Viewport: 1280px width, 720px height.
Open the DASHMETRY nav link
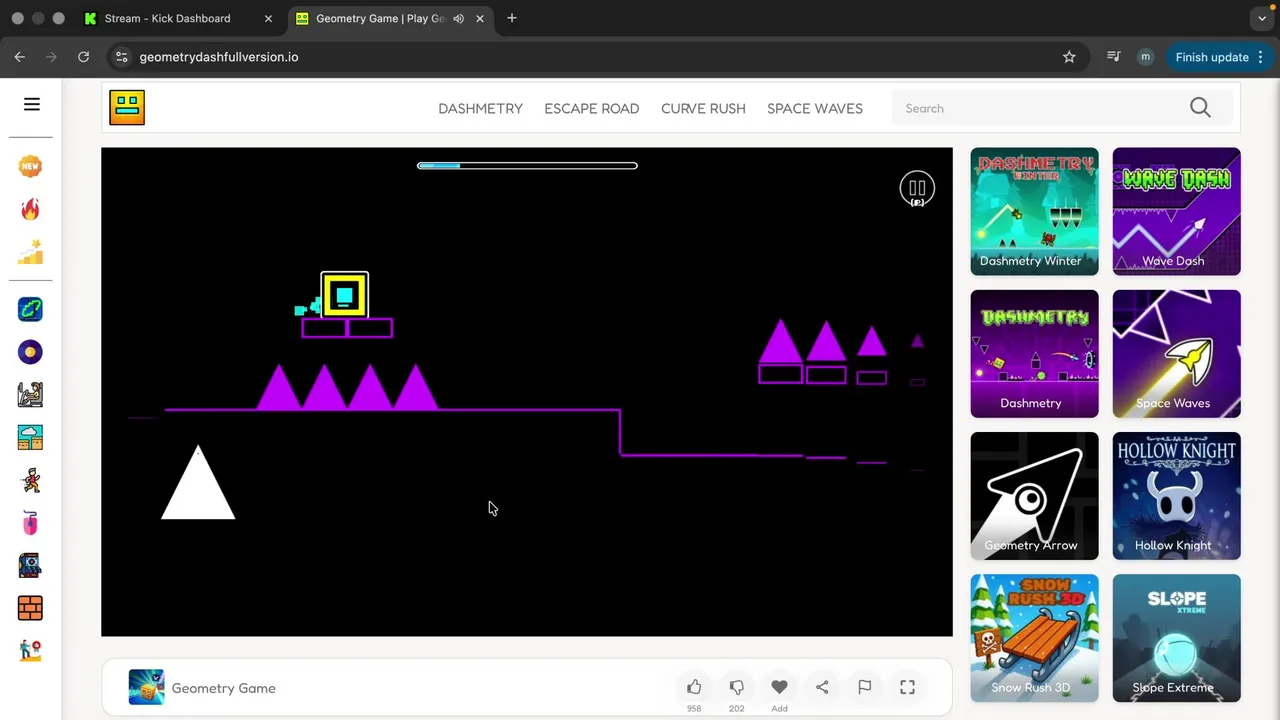tap(480, 108)
